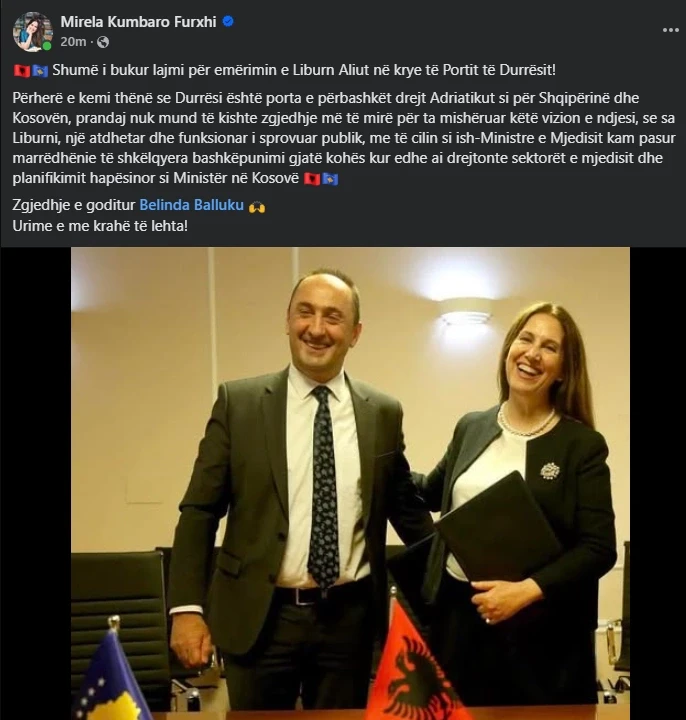Click the green online status dot

46,46
